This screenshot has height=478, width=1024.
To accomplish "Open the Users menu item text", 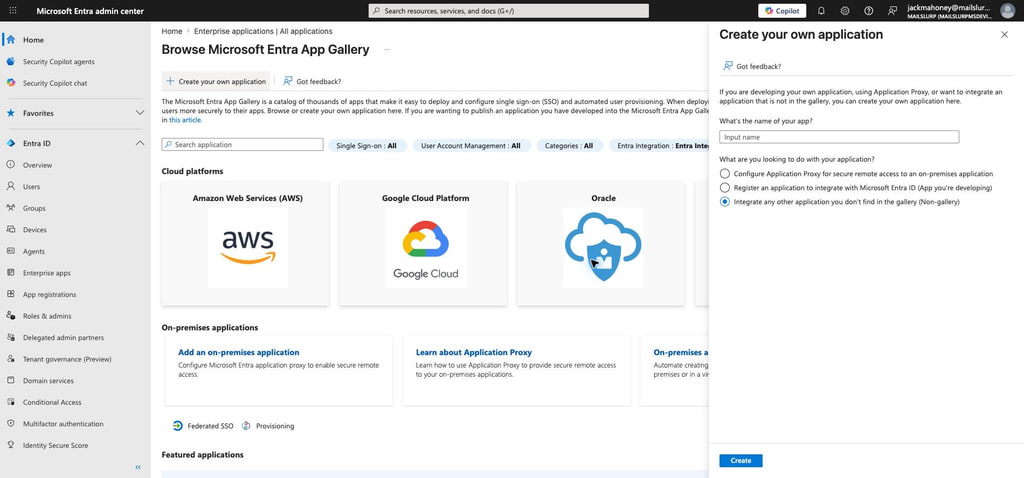I will click(x=31, y=187).
